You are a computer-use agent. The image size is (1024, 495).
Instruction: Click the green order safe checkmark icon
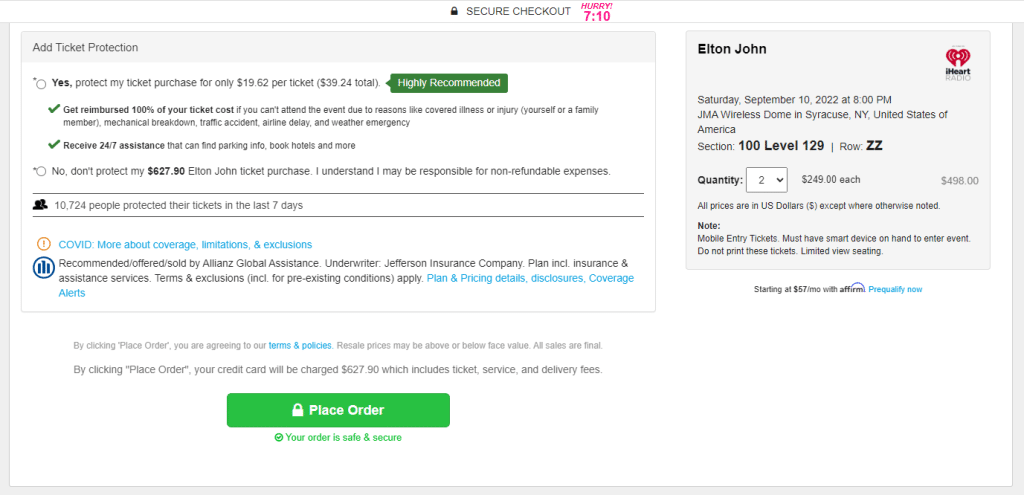(279, 437)
